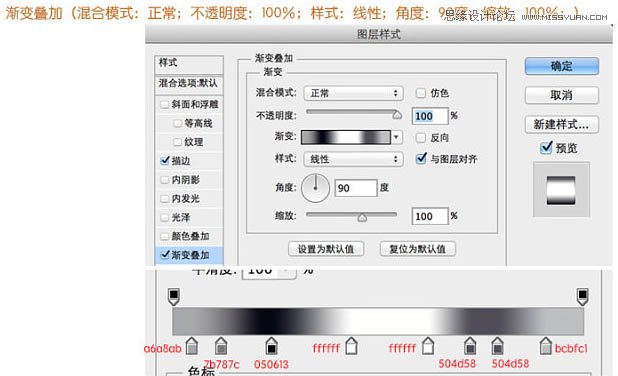Open the gradient picker dropdown arrow
The width and height of the screenshot is (618, 376).
click(x=396, y=137)
